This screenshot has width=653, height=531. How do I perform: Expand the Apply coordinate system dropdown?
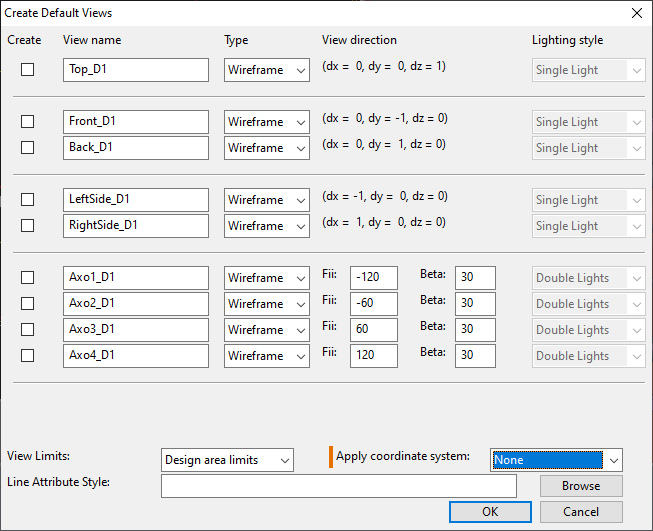click(x=557, y=460)
